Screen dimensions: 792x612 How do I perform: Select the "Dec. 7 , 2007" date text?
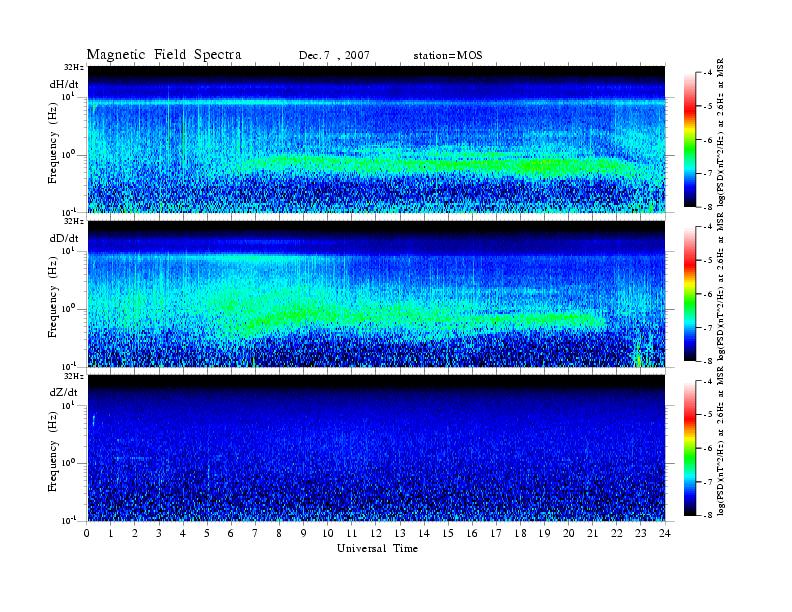click(334, 56)
